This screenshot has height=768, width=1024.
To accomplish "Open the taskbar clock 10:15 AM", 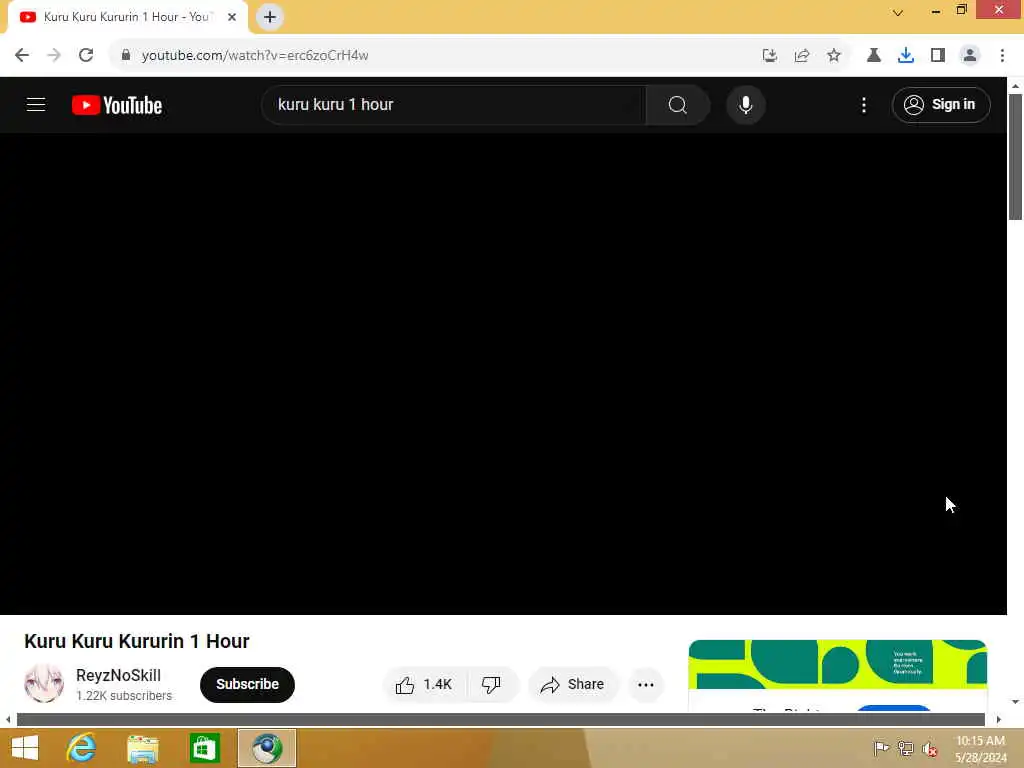I will (980, 749).
